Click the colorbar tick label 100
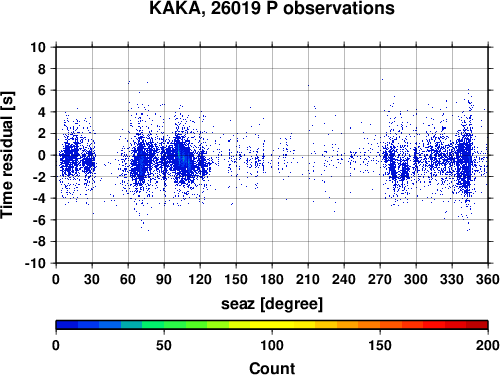The width and height of the screenshot is (500, 375). click(x=272, y=345)
